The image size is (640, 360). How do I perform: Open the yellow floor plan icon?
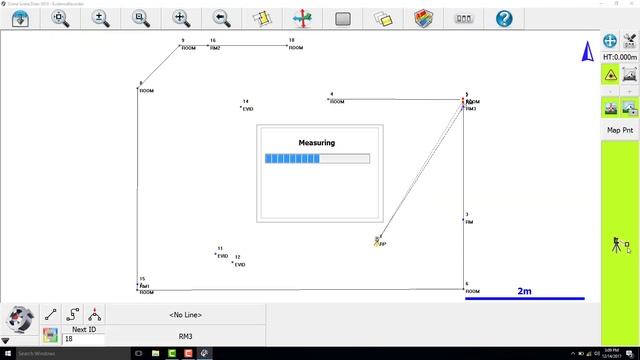point(262,19)
